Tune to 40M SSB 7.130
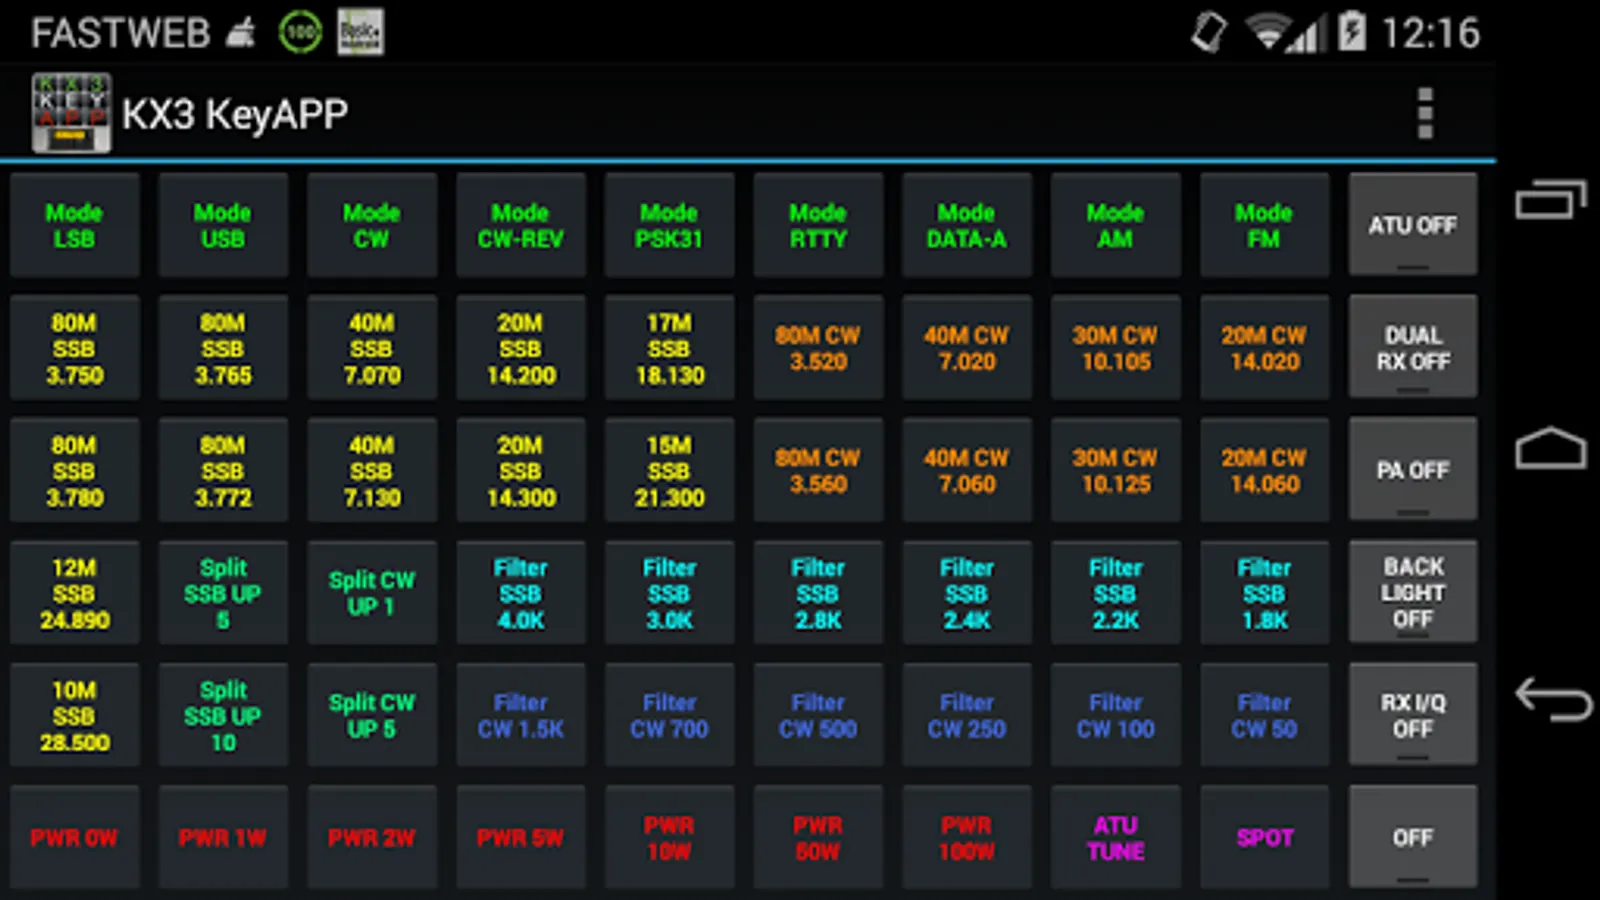Screen dimensions: 1600x900 372,470
